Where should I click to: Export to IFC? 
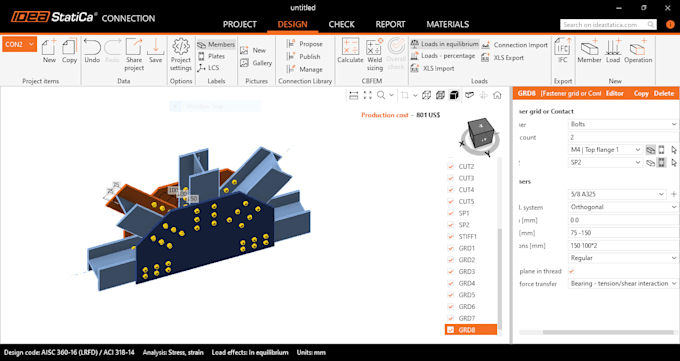[x=562, y=51]
